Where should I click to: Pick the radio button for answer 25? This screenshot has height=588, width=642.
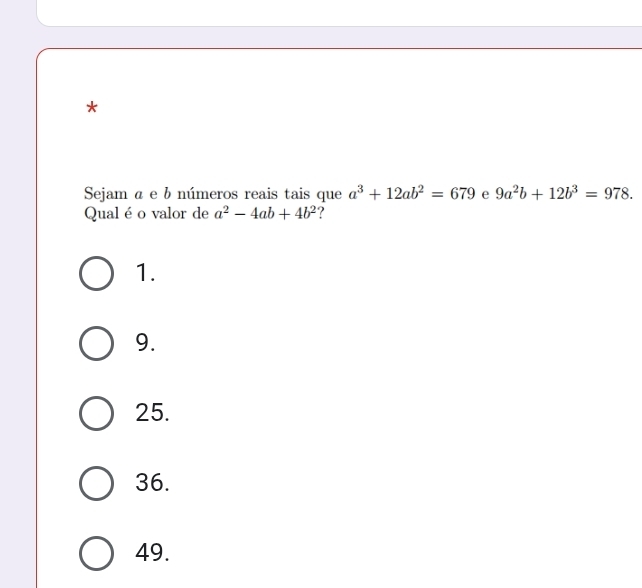(x=96, y=412)
